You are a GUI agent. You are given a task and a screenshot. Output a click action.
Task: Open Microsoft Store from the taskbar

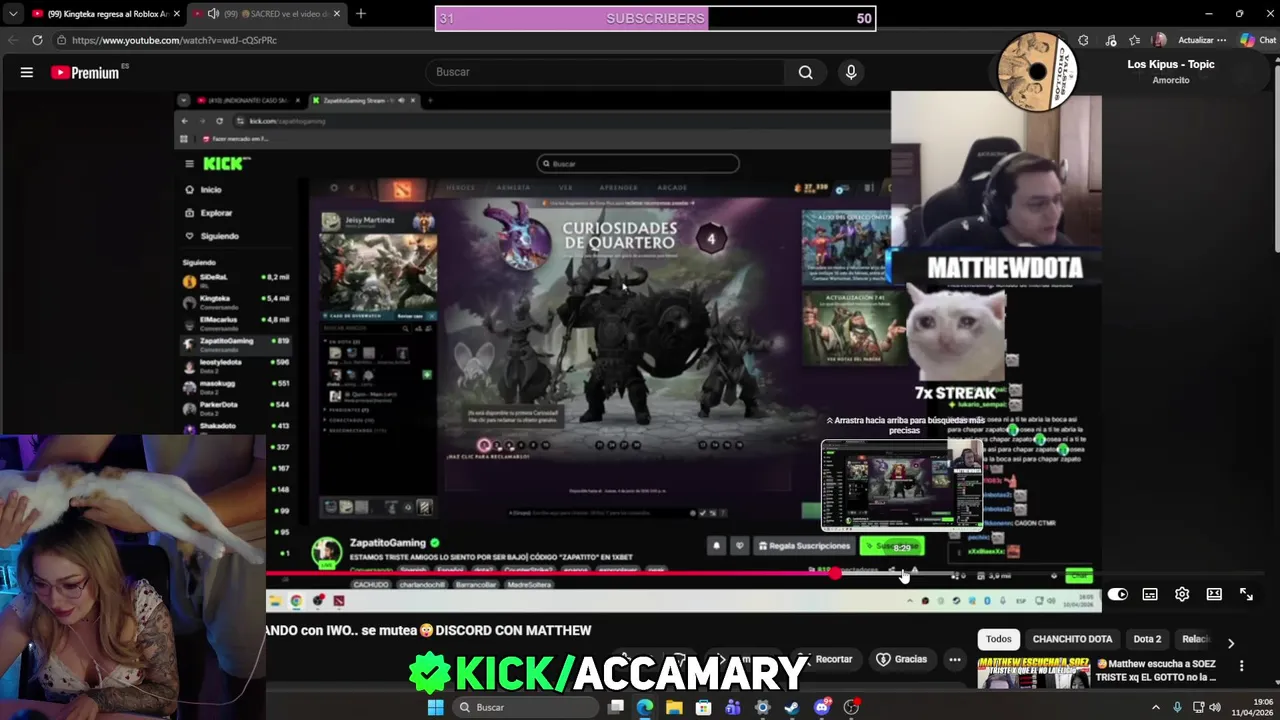704,707
